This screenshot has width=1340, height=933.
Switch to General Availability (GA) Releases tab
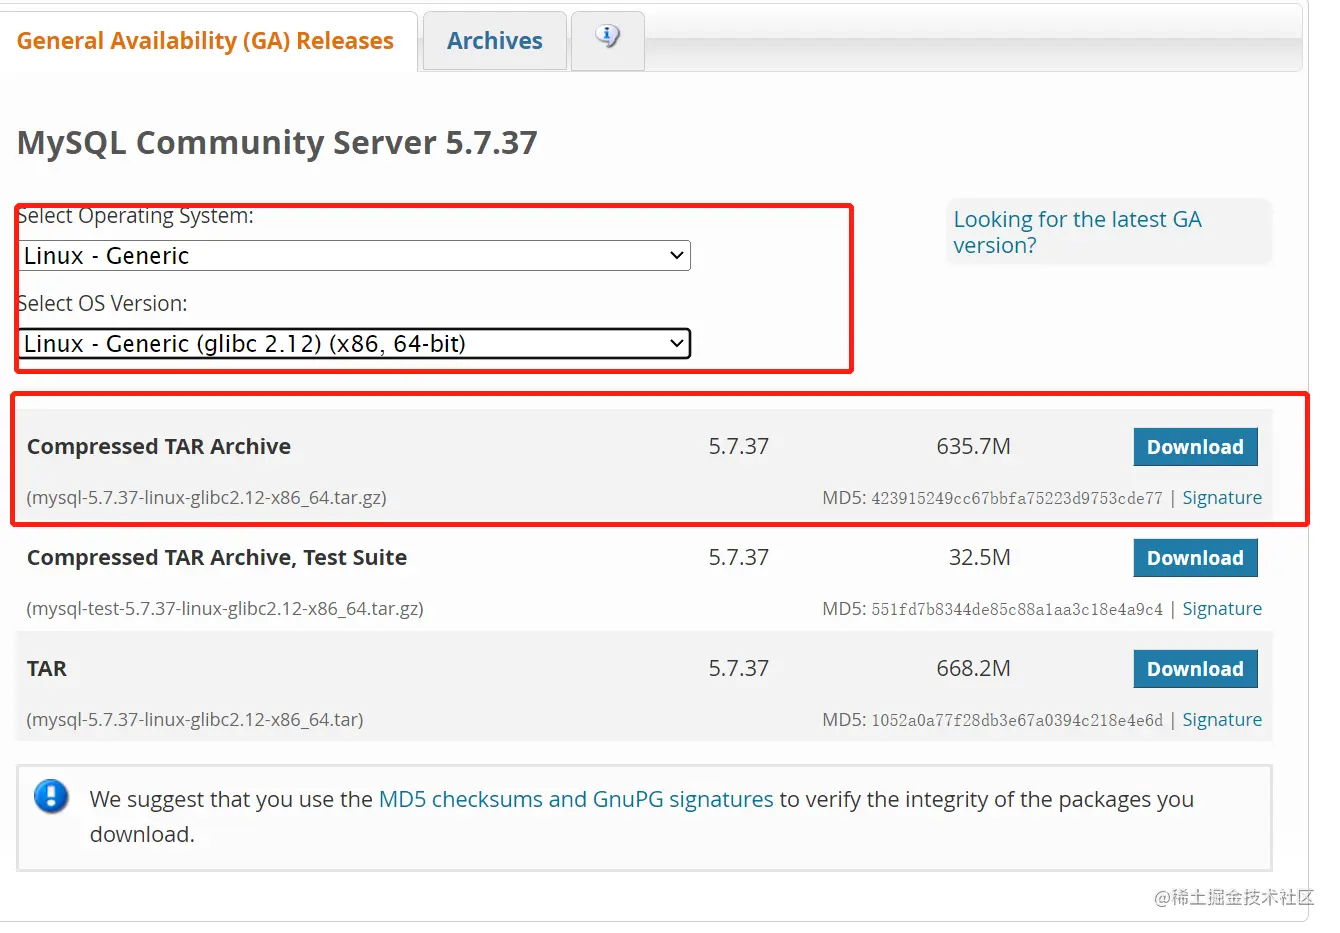click(205, 41)
